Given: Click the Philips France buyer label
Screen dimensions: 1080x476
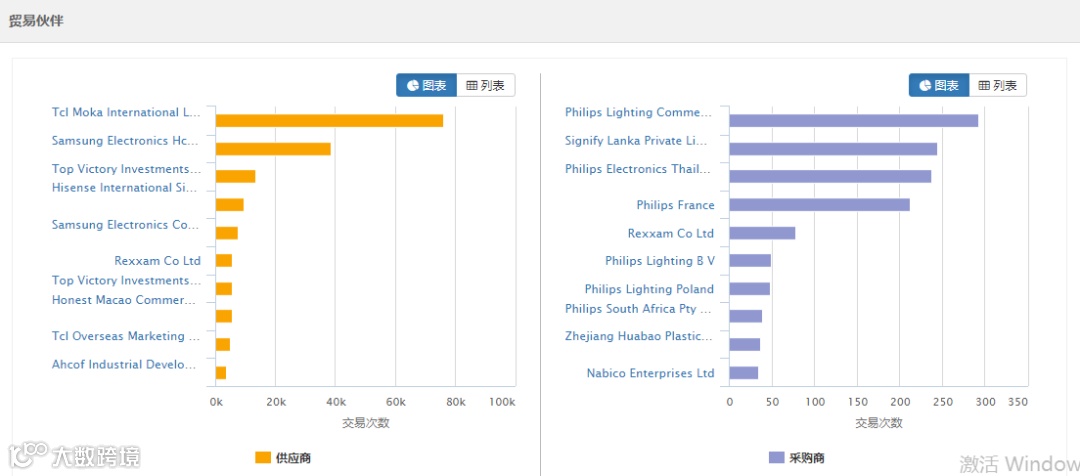Looking at the screenshot, I should tap(676, 205).
